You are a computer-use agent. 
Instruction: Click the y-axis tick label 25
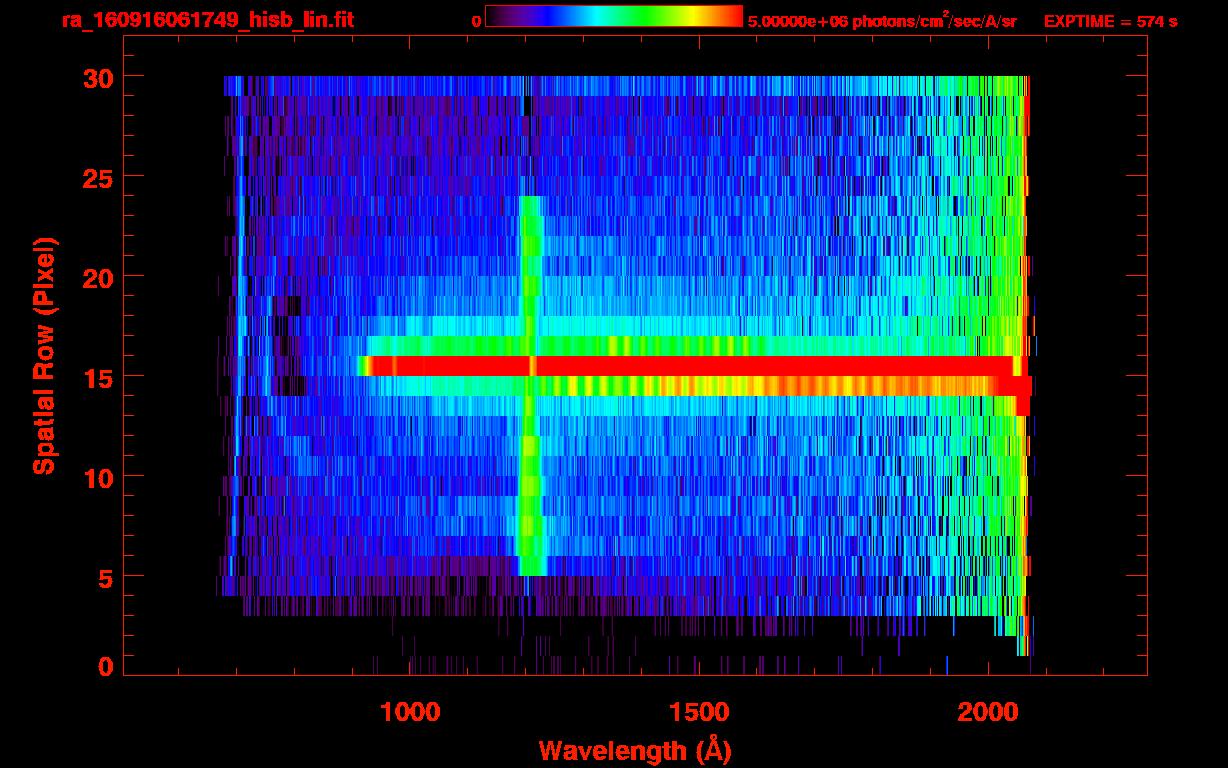pos(96,177)
